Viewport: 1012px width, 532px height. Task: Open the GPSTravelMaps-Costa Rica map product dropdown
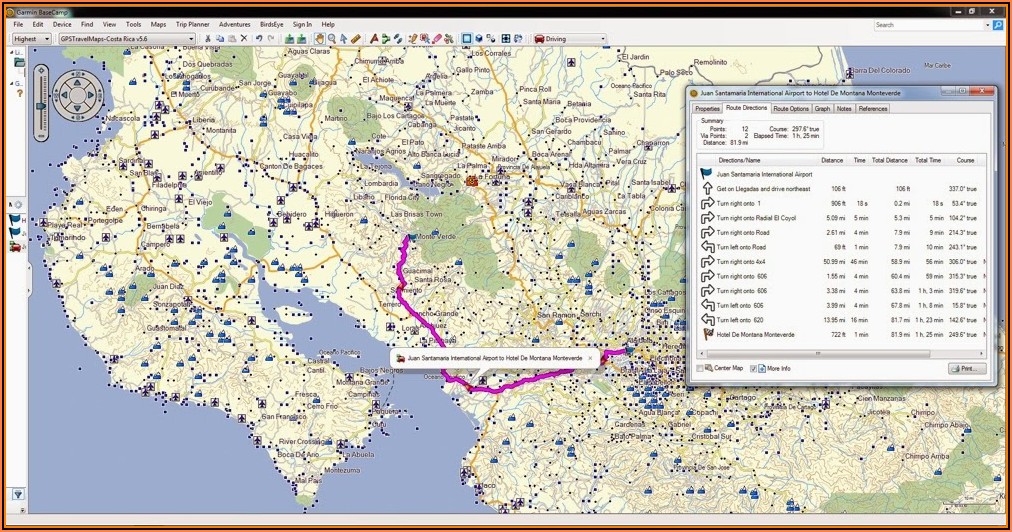(x=127, y=39)
